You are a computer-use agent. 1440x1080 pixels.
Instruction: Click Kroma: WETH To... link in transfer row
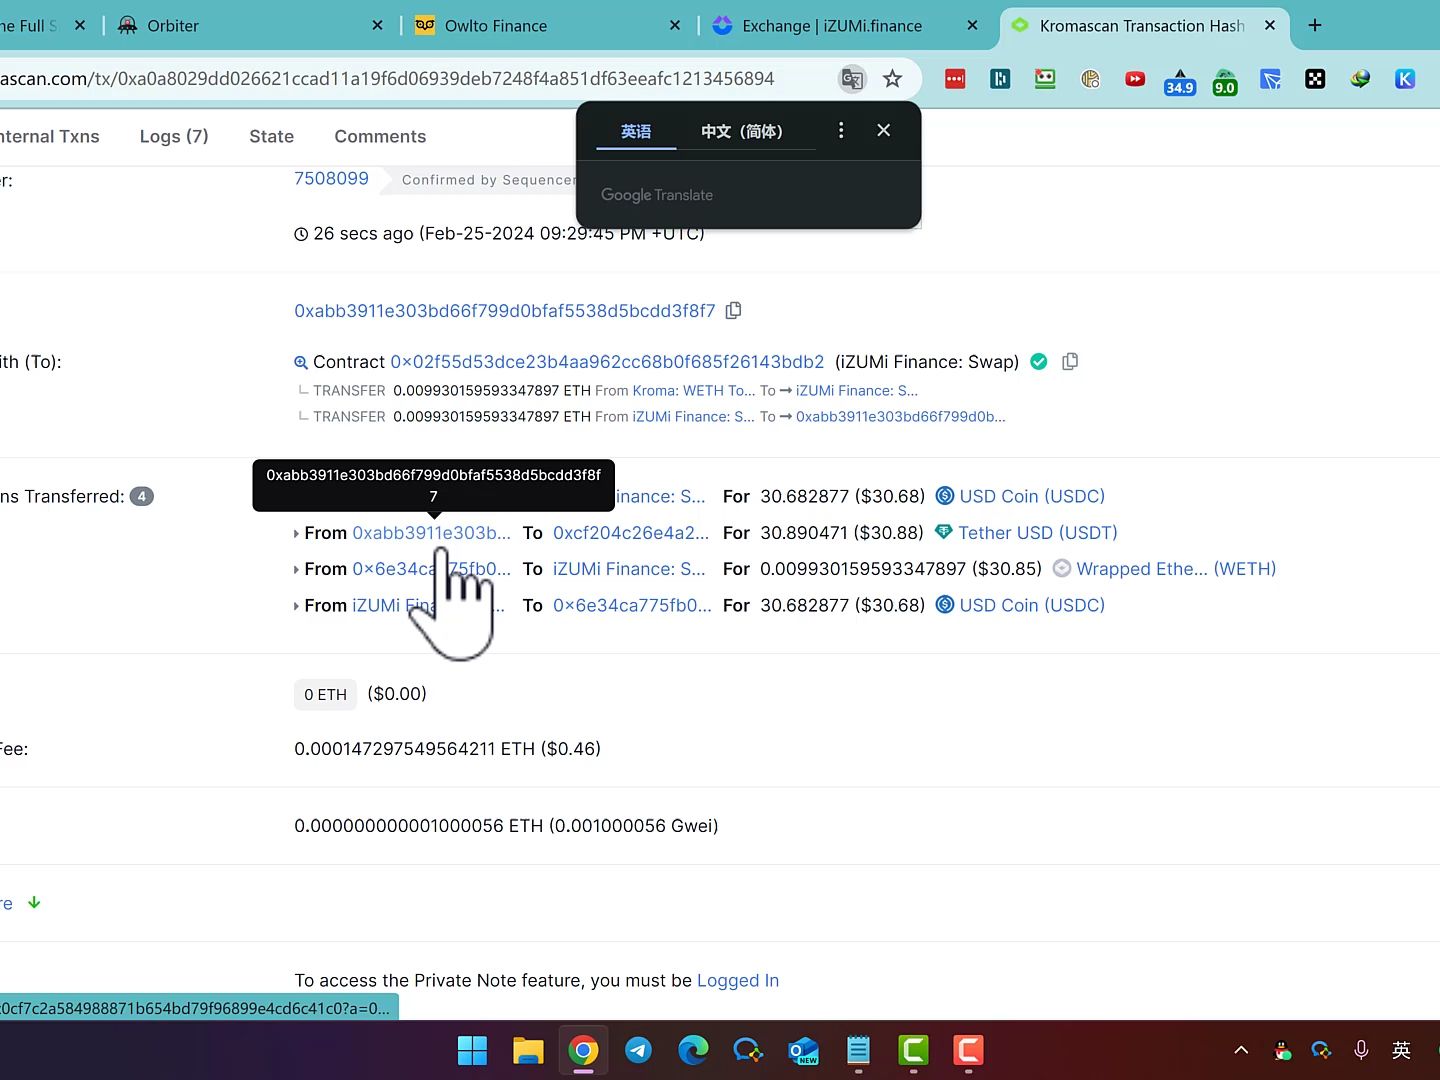tap(694, 391)
